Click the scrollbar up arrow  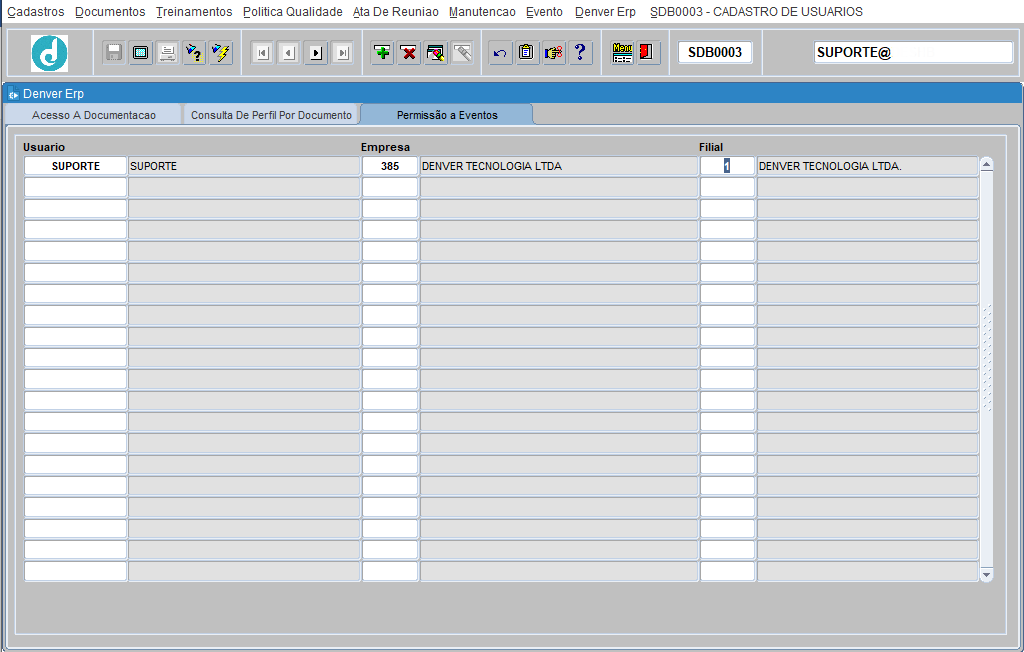987,165
